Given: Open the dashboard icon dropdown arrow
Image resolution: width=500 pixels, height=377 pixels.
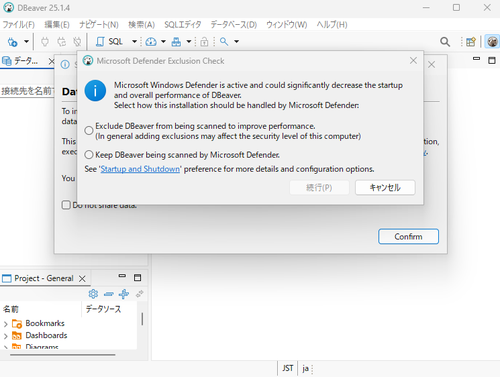Looking at the screenshot, I should click(163, 42).
